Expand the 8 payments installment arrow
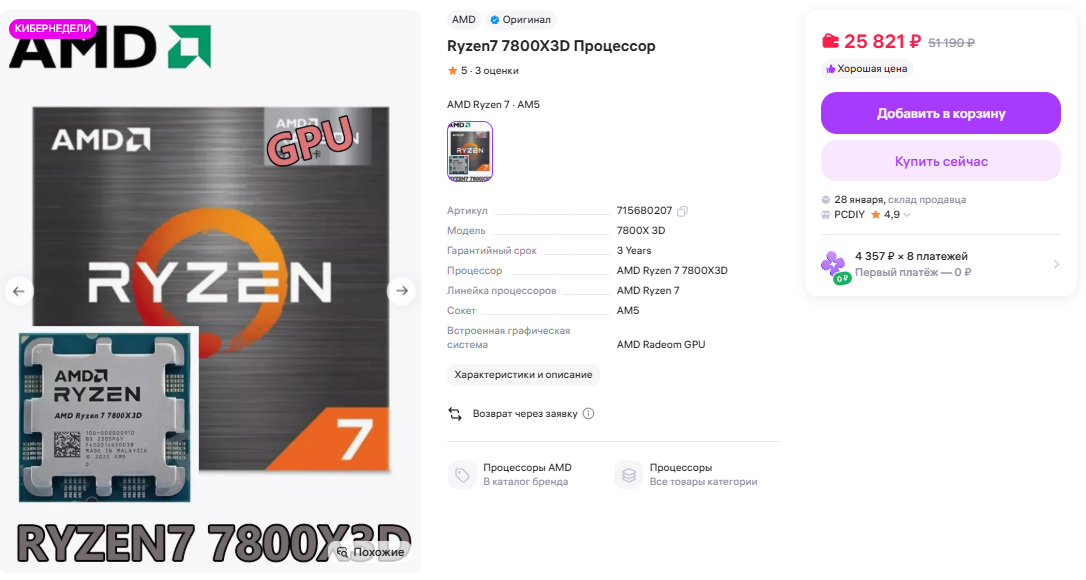 click(x=1056, y=264)
